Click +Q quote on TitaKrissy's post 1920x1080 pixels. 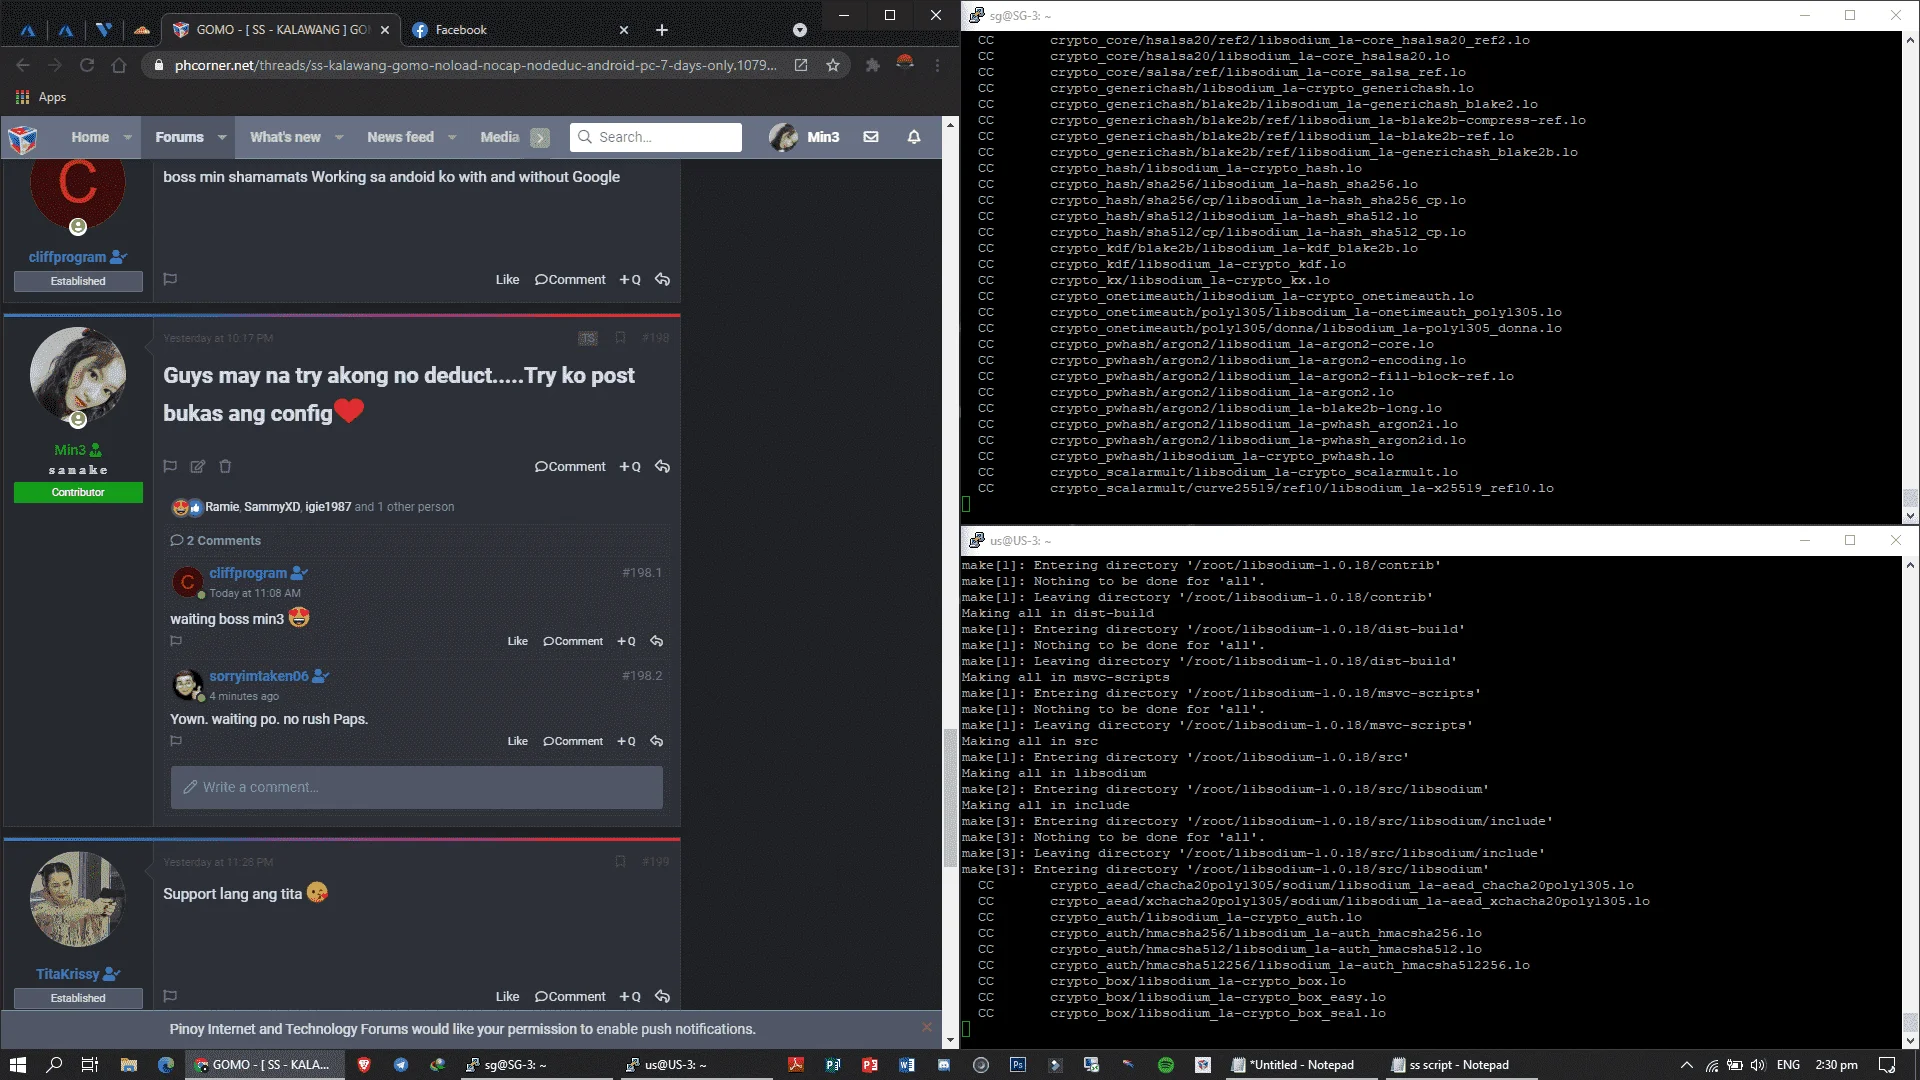(630, 997)
